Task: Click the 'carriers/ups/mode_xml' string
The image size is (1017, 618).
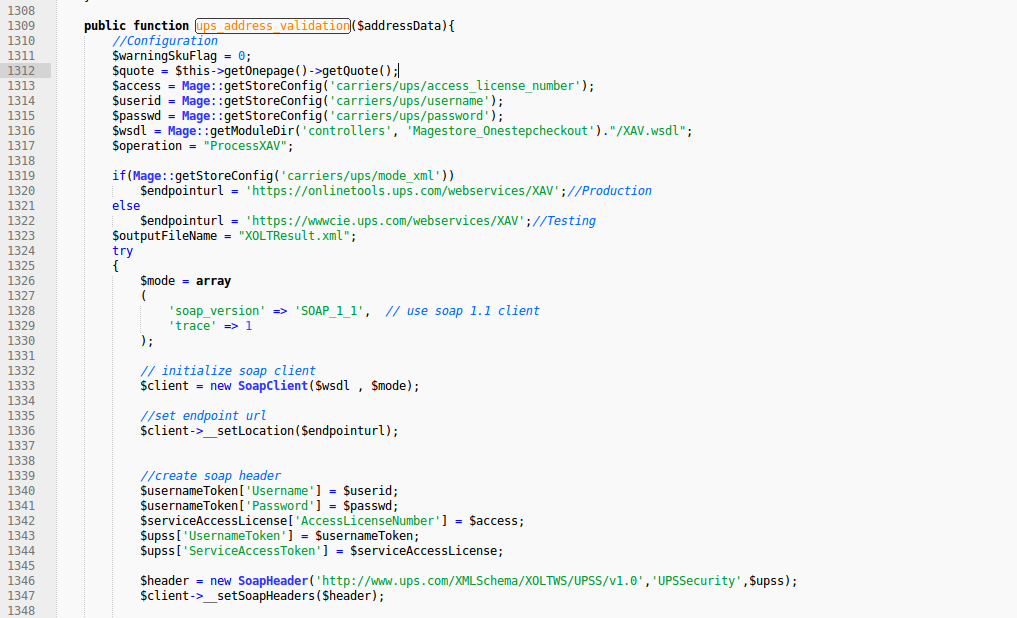Action: pyautogui.click(x=360, y=176)
